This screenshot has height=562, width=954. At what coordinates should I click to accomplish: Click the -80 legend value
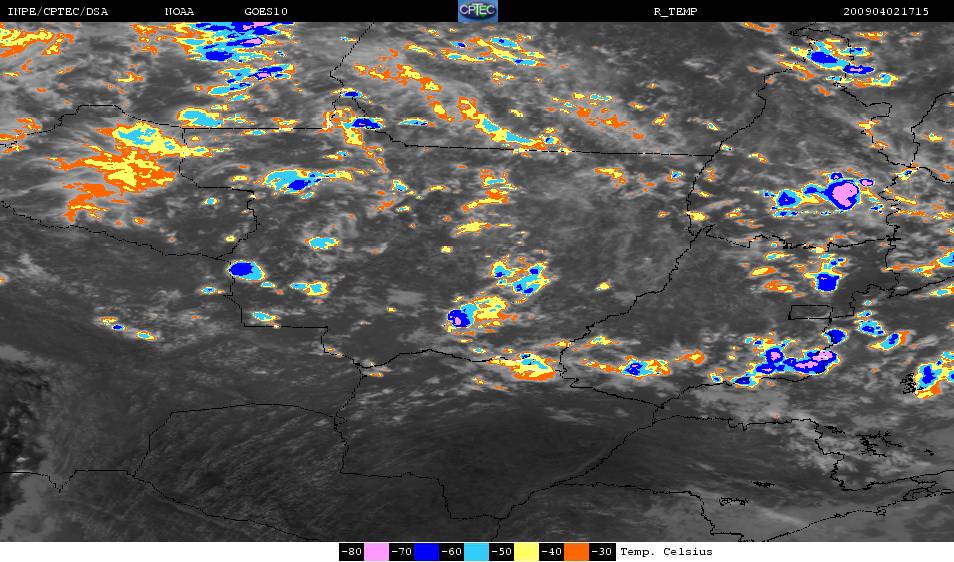[x=352, y=552]
